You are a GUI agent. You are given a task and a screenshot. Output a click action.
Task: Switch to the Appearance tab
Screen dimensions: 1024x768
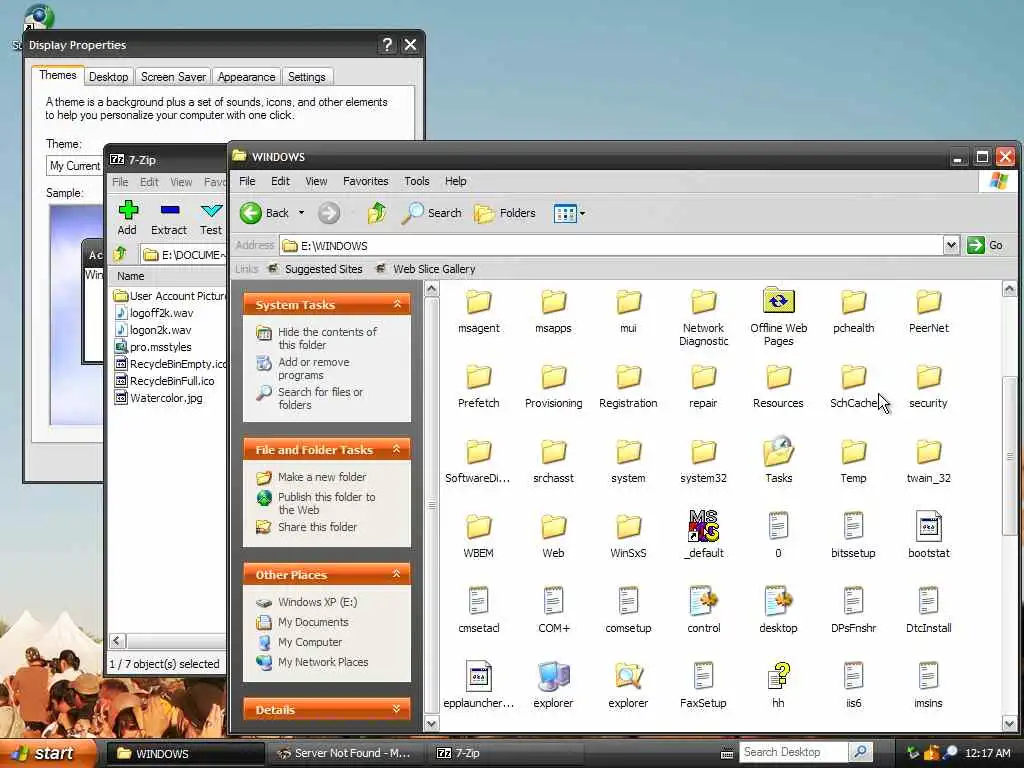click(246, 77)
